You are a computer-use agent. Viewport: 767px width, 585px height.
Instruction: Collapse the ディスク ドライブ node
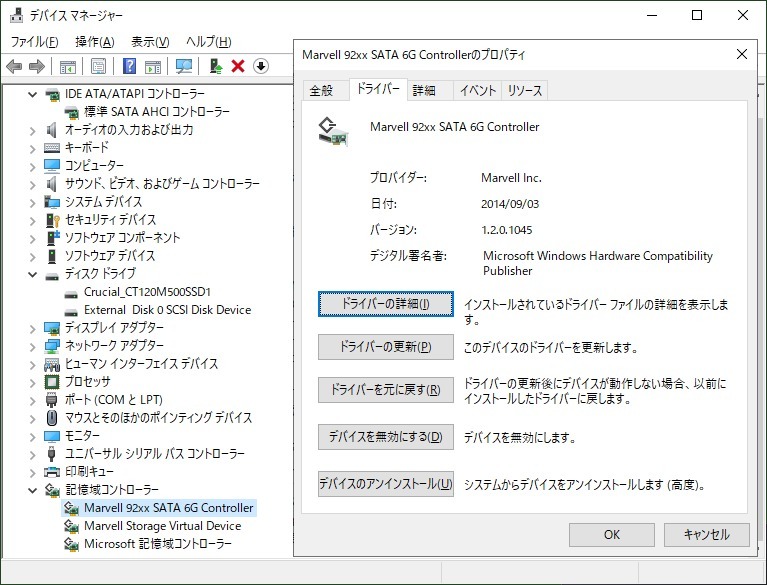pos(32,274)
